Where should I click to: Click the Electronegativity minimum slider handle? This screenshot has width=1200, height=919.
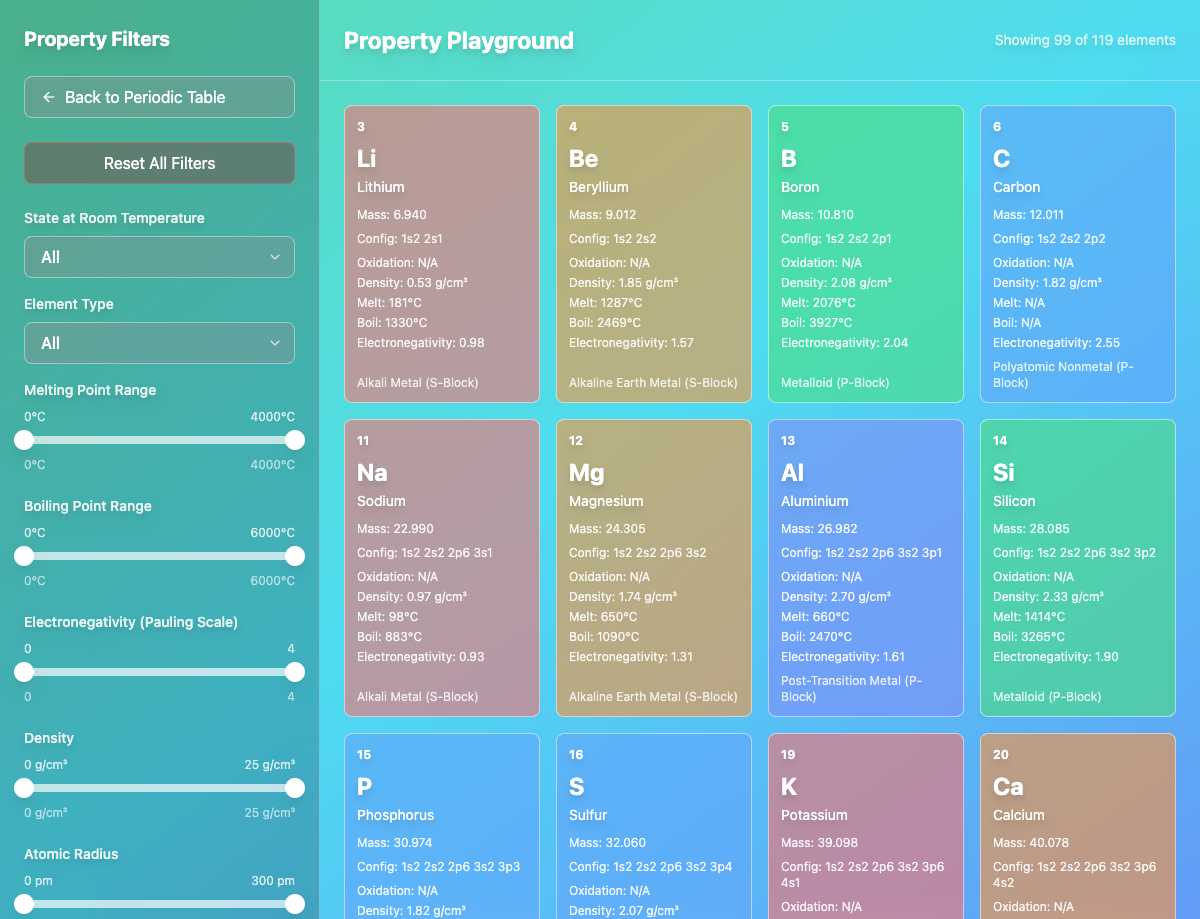[x=24, y=672]
